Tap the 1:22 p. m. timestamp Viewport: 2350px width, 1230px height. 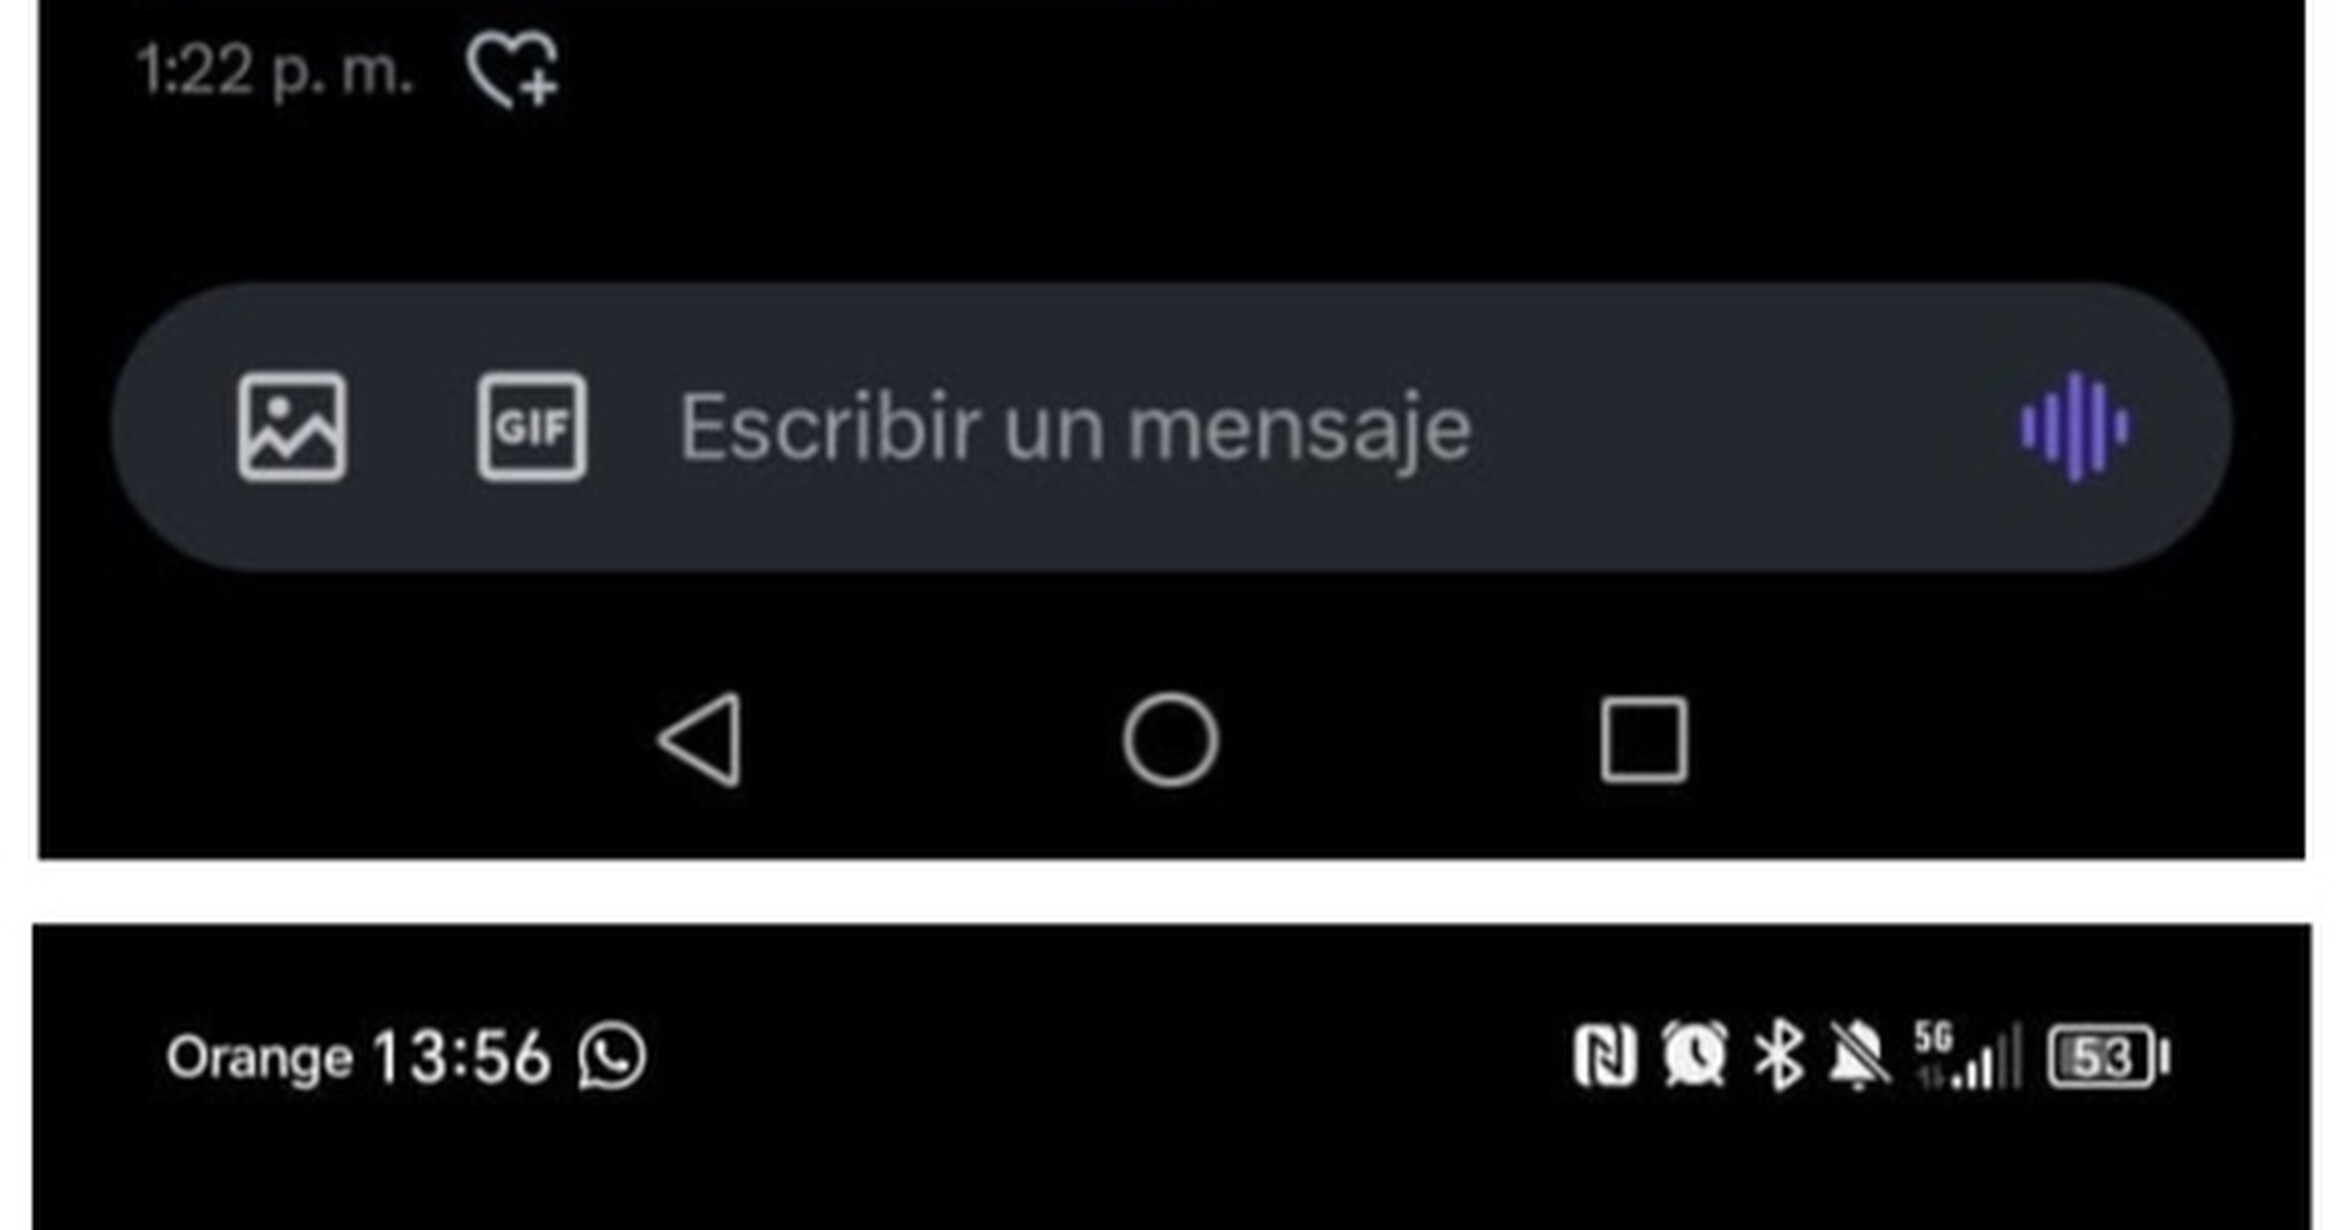point(275,71)
